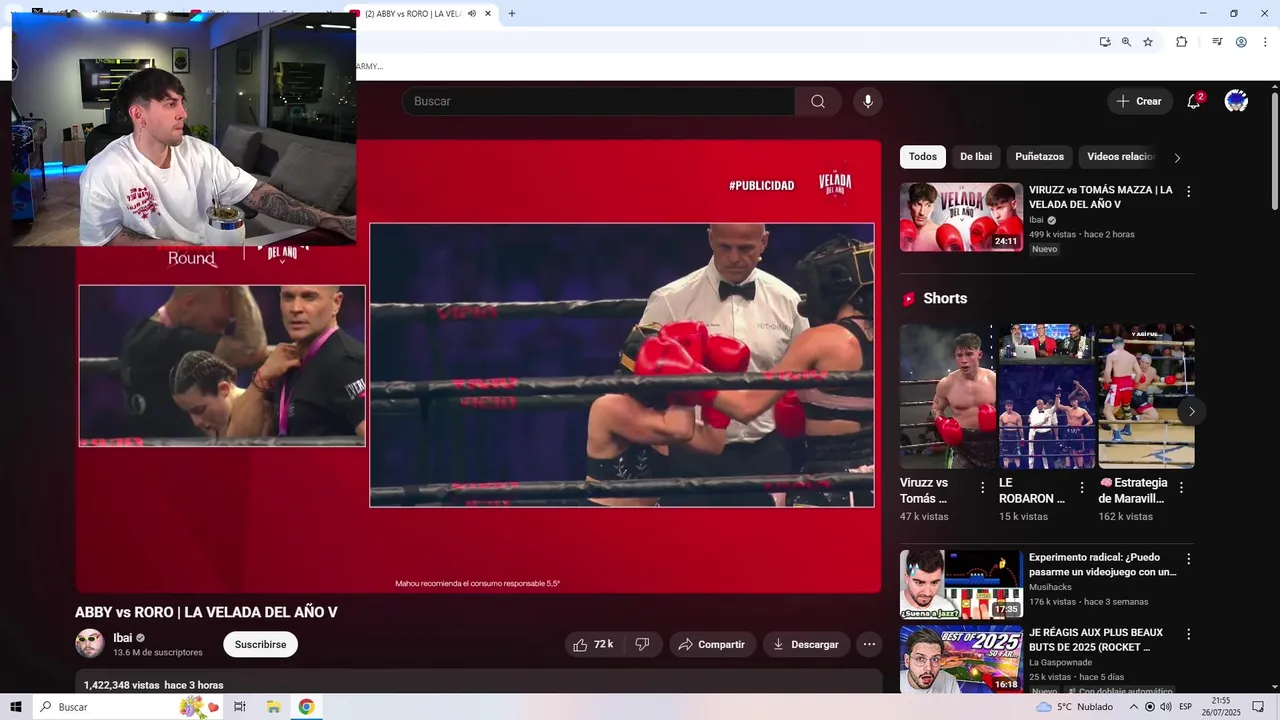Open Chrome profile icon

1241,42
